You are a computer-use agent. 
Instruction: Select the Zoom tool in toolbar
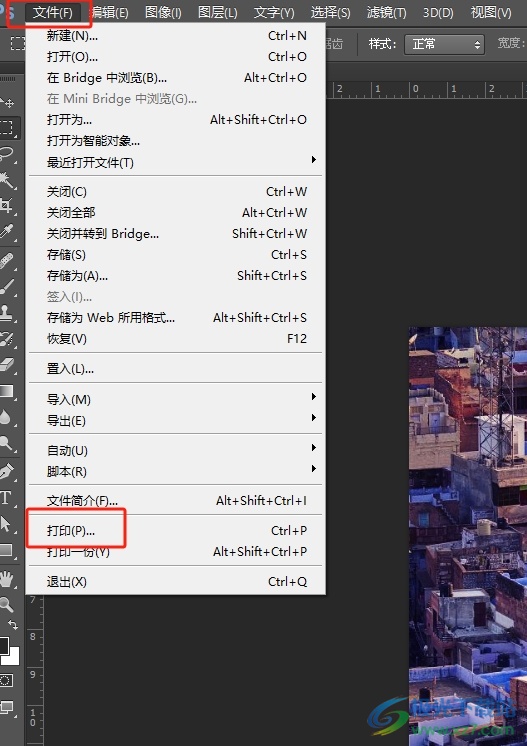pyautogui.click(x=7, y=604)
